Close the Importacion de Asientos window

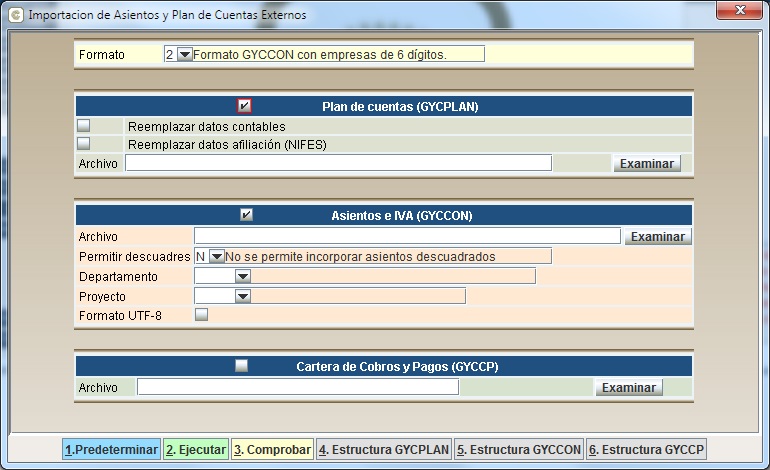(x=739, y=10)
